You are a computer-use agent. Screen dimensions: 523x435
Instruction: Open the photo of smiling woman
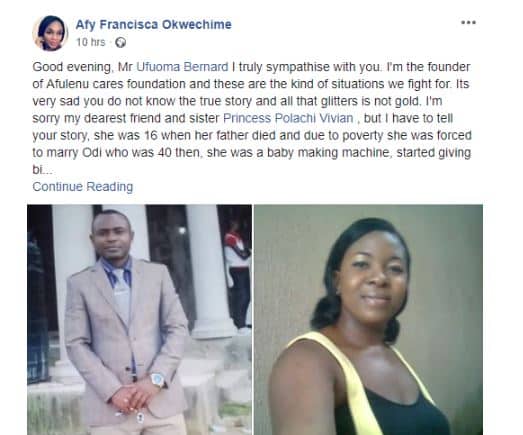coord(368,320)
